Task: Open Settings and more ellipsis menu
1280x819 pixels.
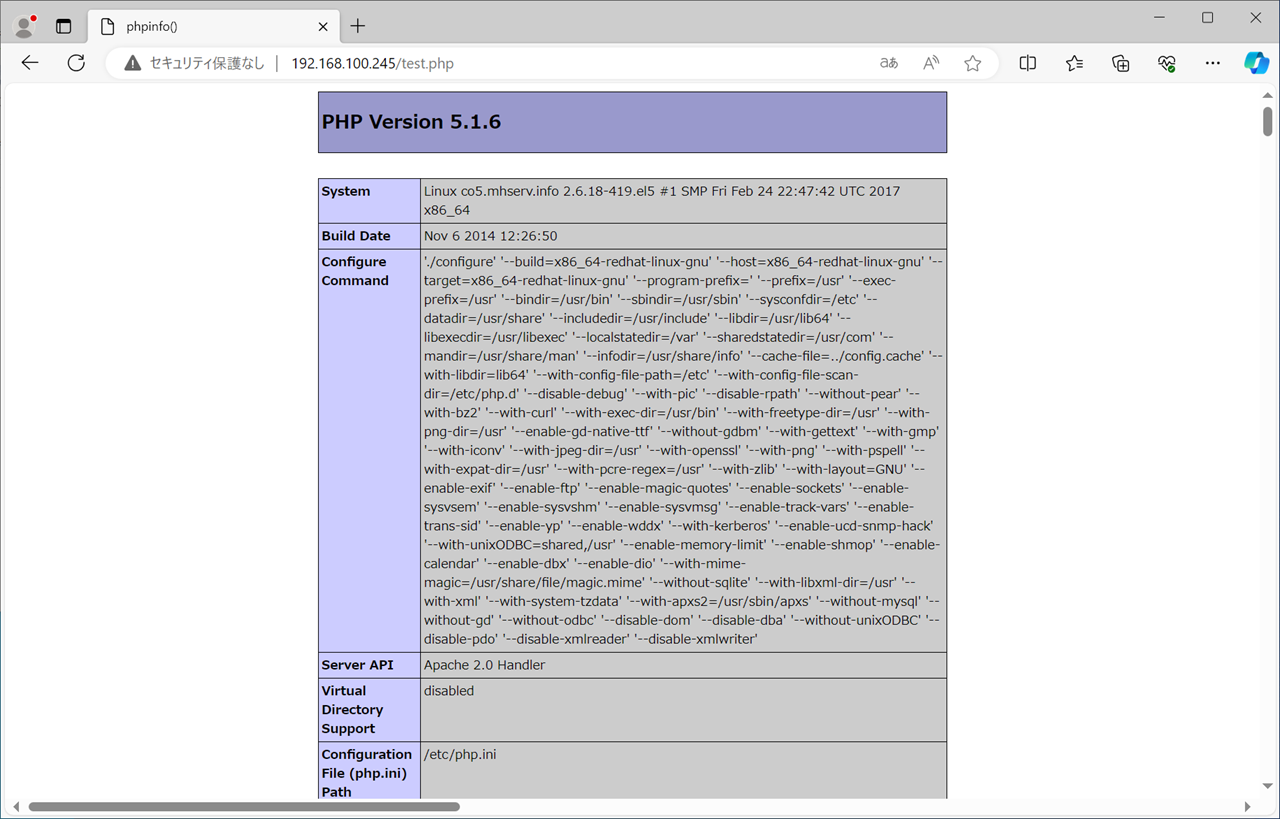Action: point(1212,63)
